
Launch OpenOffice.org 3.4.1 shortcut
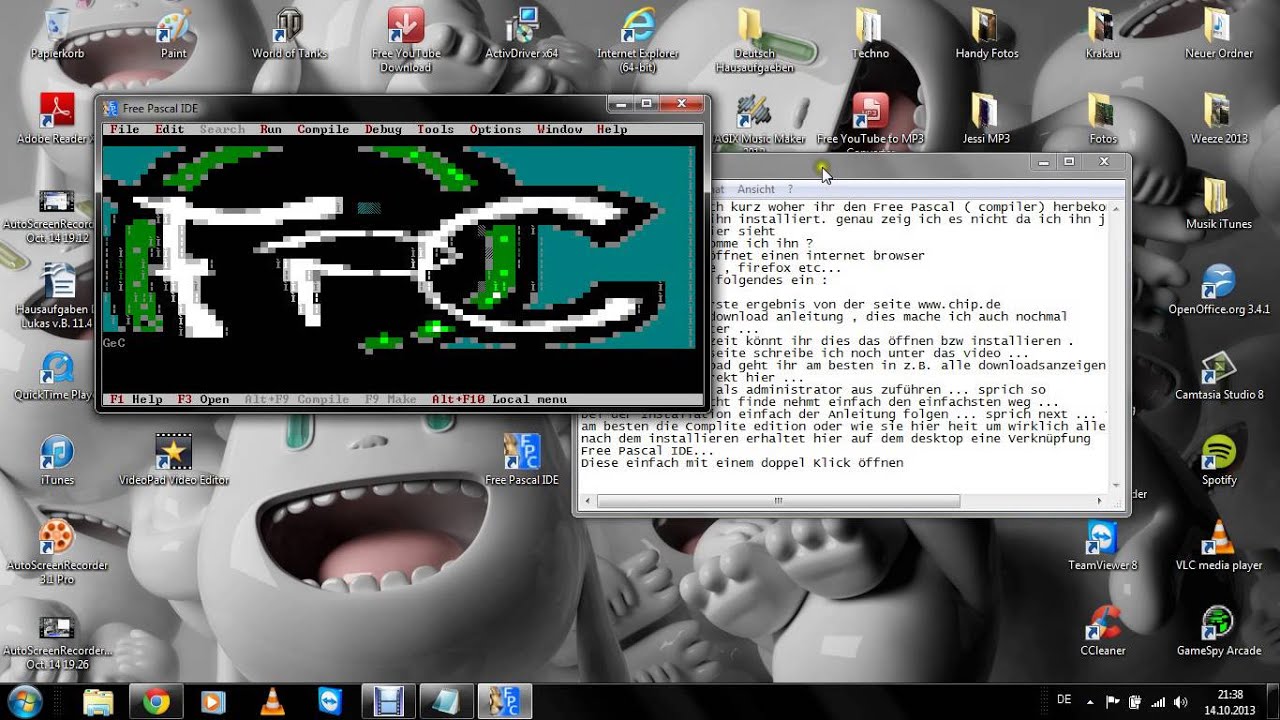pyautogui.click(x=1218, y=289)
